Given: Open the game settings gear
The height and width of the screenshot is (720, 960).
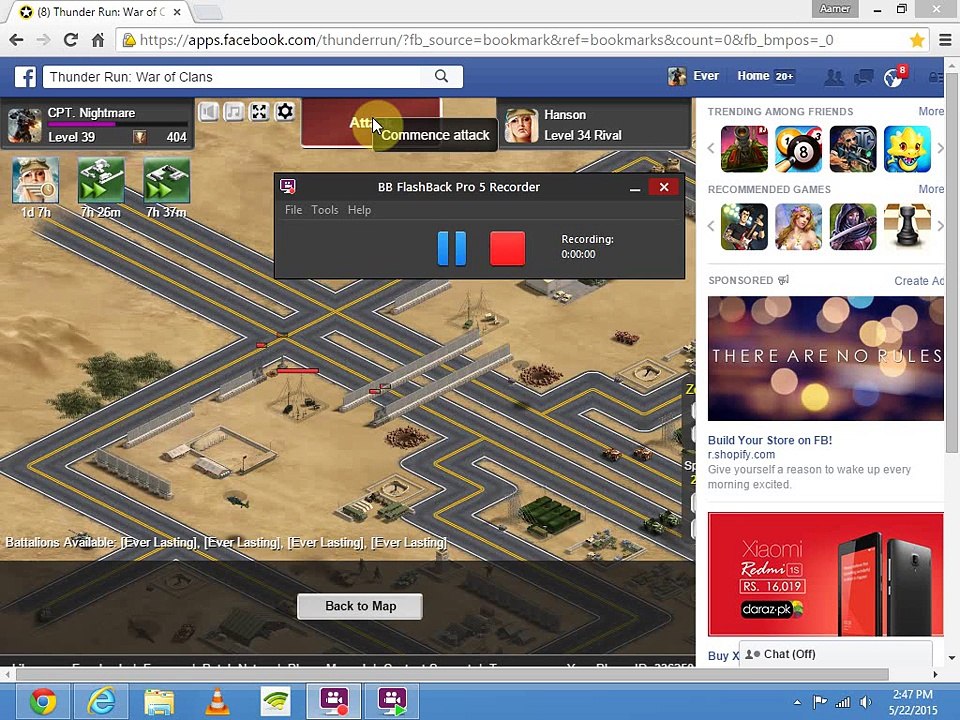Looking at the screenshot, I should point(285,111).
